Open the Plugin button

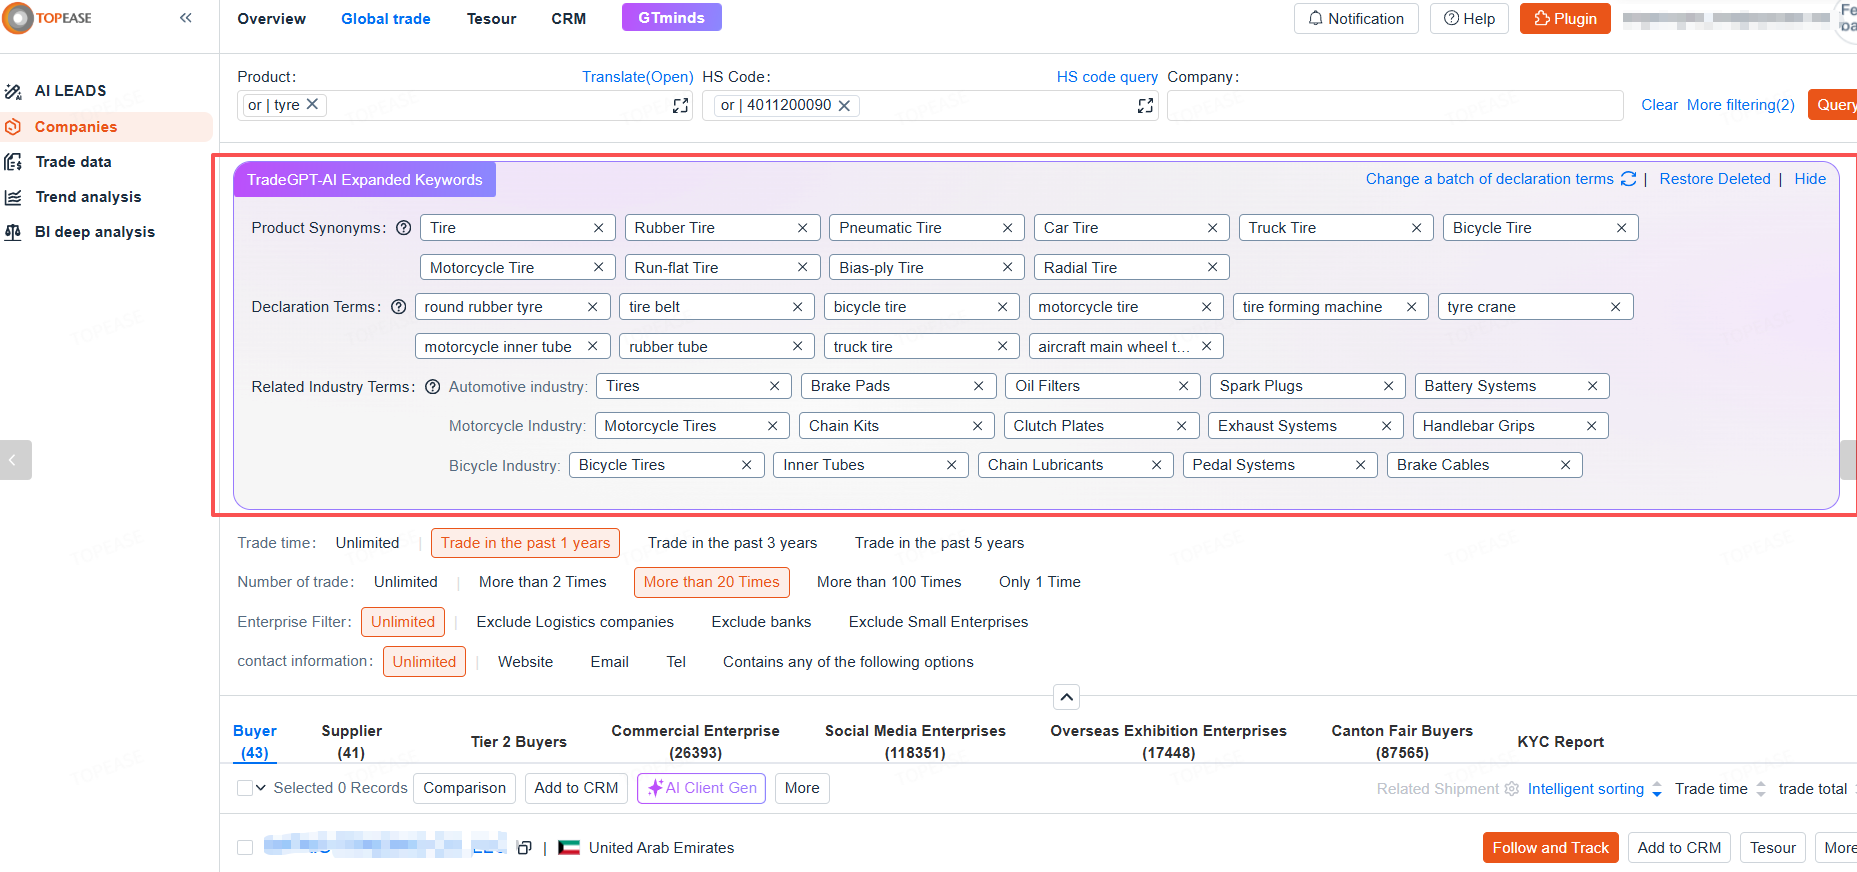tap(1565, 18)
